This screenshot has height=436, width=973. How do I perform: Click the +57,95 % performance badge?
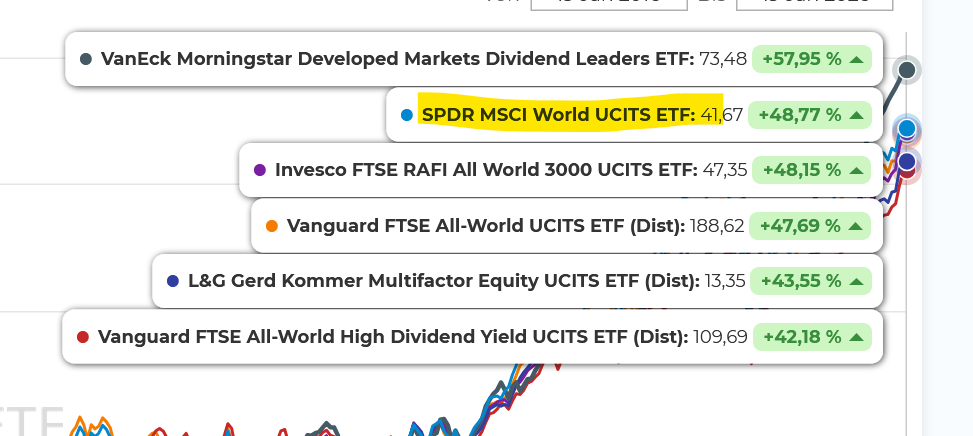(x=811, y=60)
